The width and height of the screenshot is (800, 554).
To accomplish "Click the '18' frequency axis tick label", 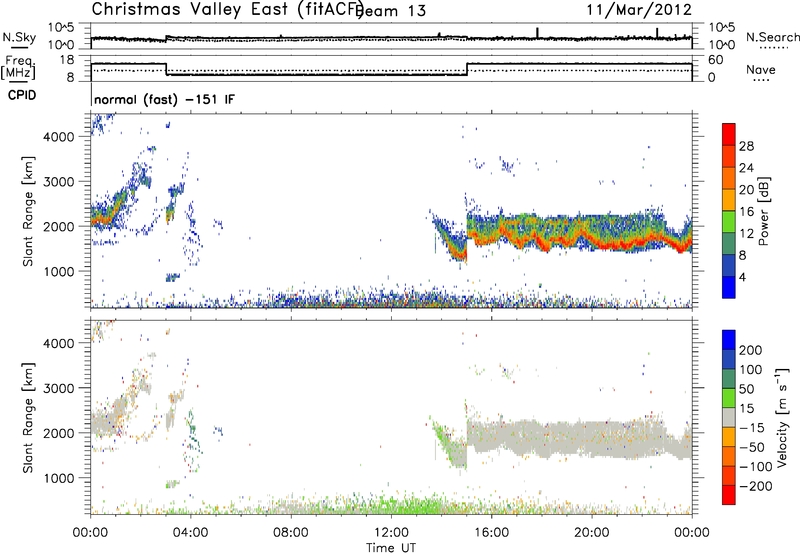I will coord(68,60).
